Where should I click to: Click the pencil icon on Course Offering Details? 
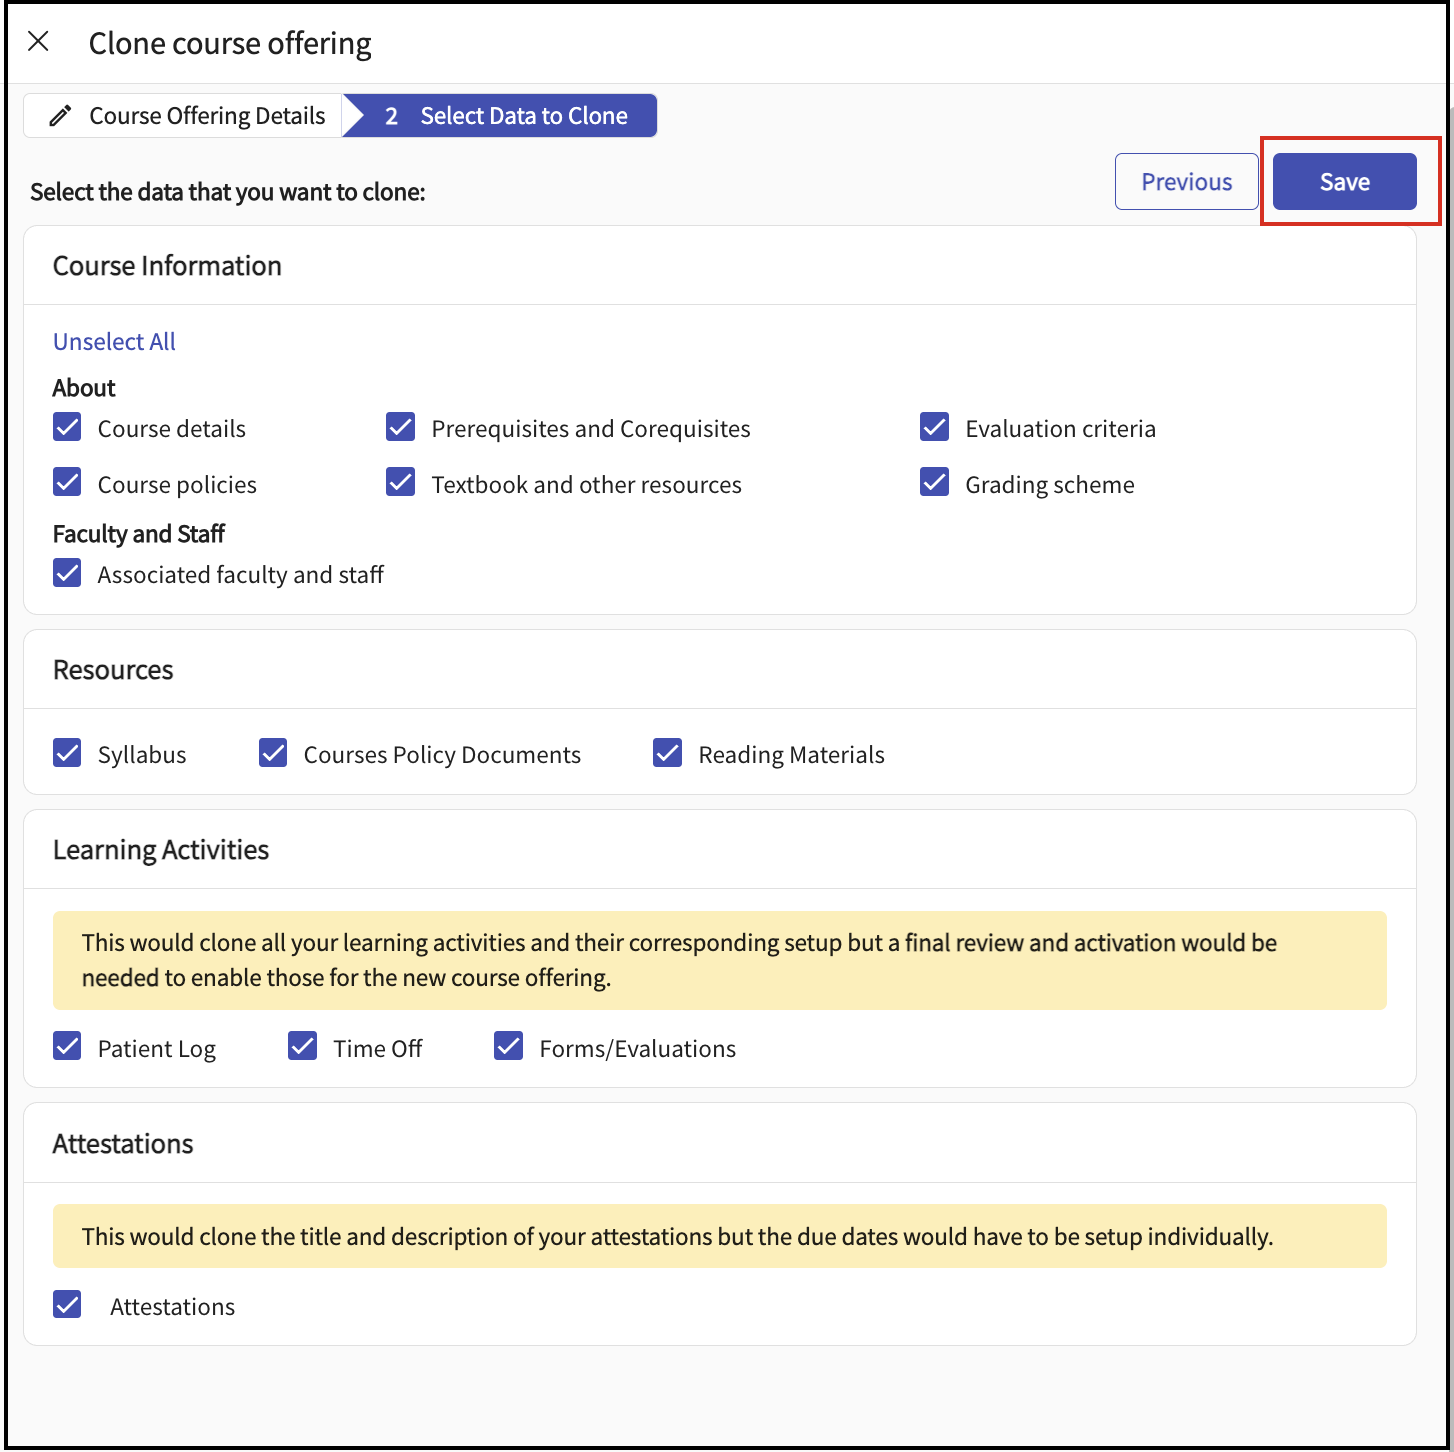pyautogui.click(x=60, y=116)
